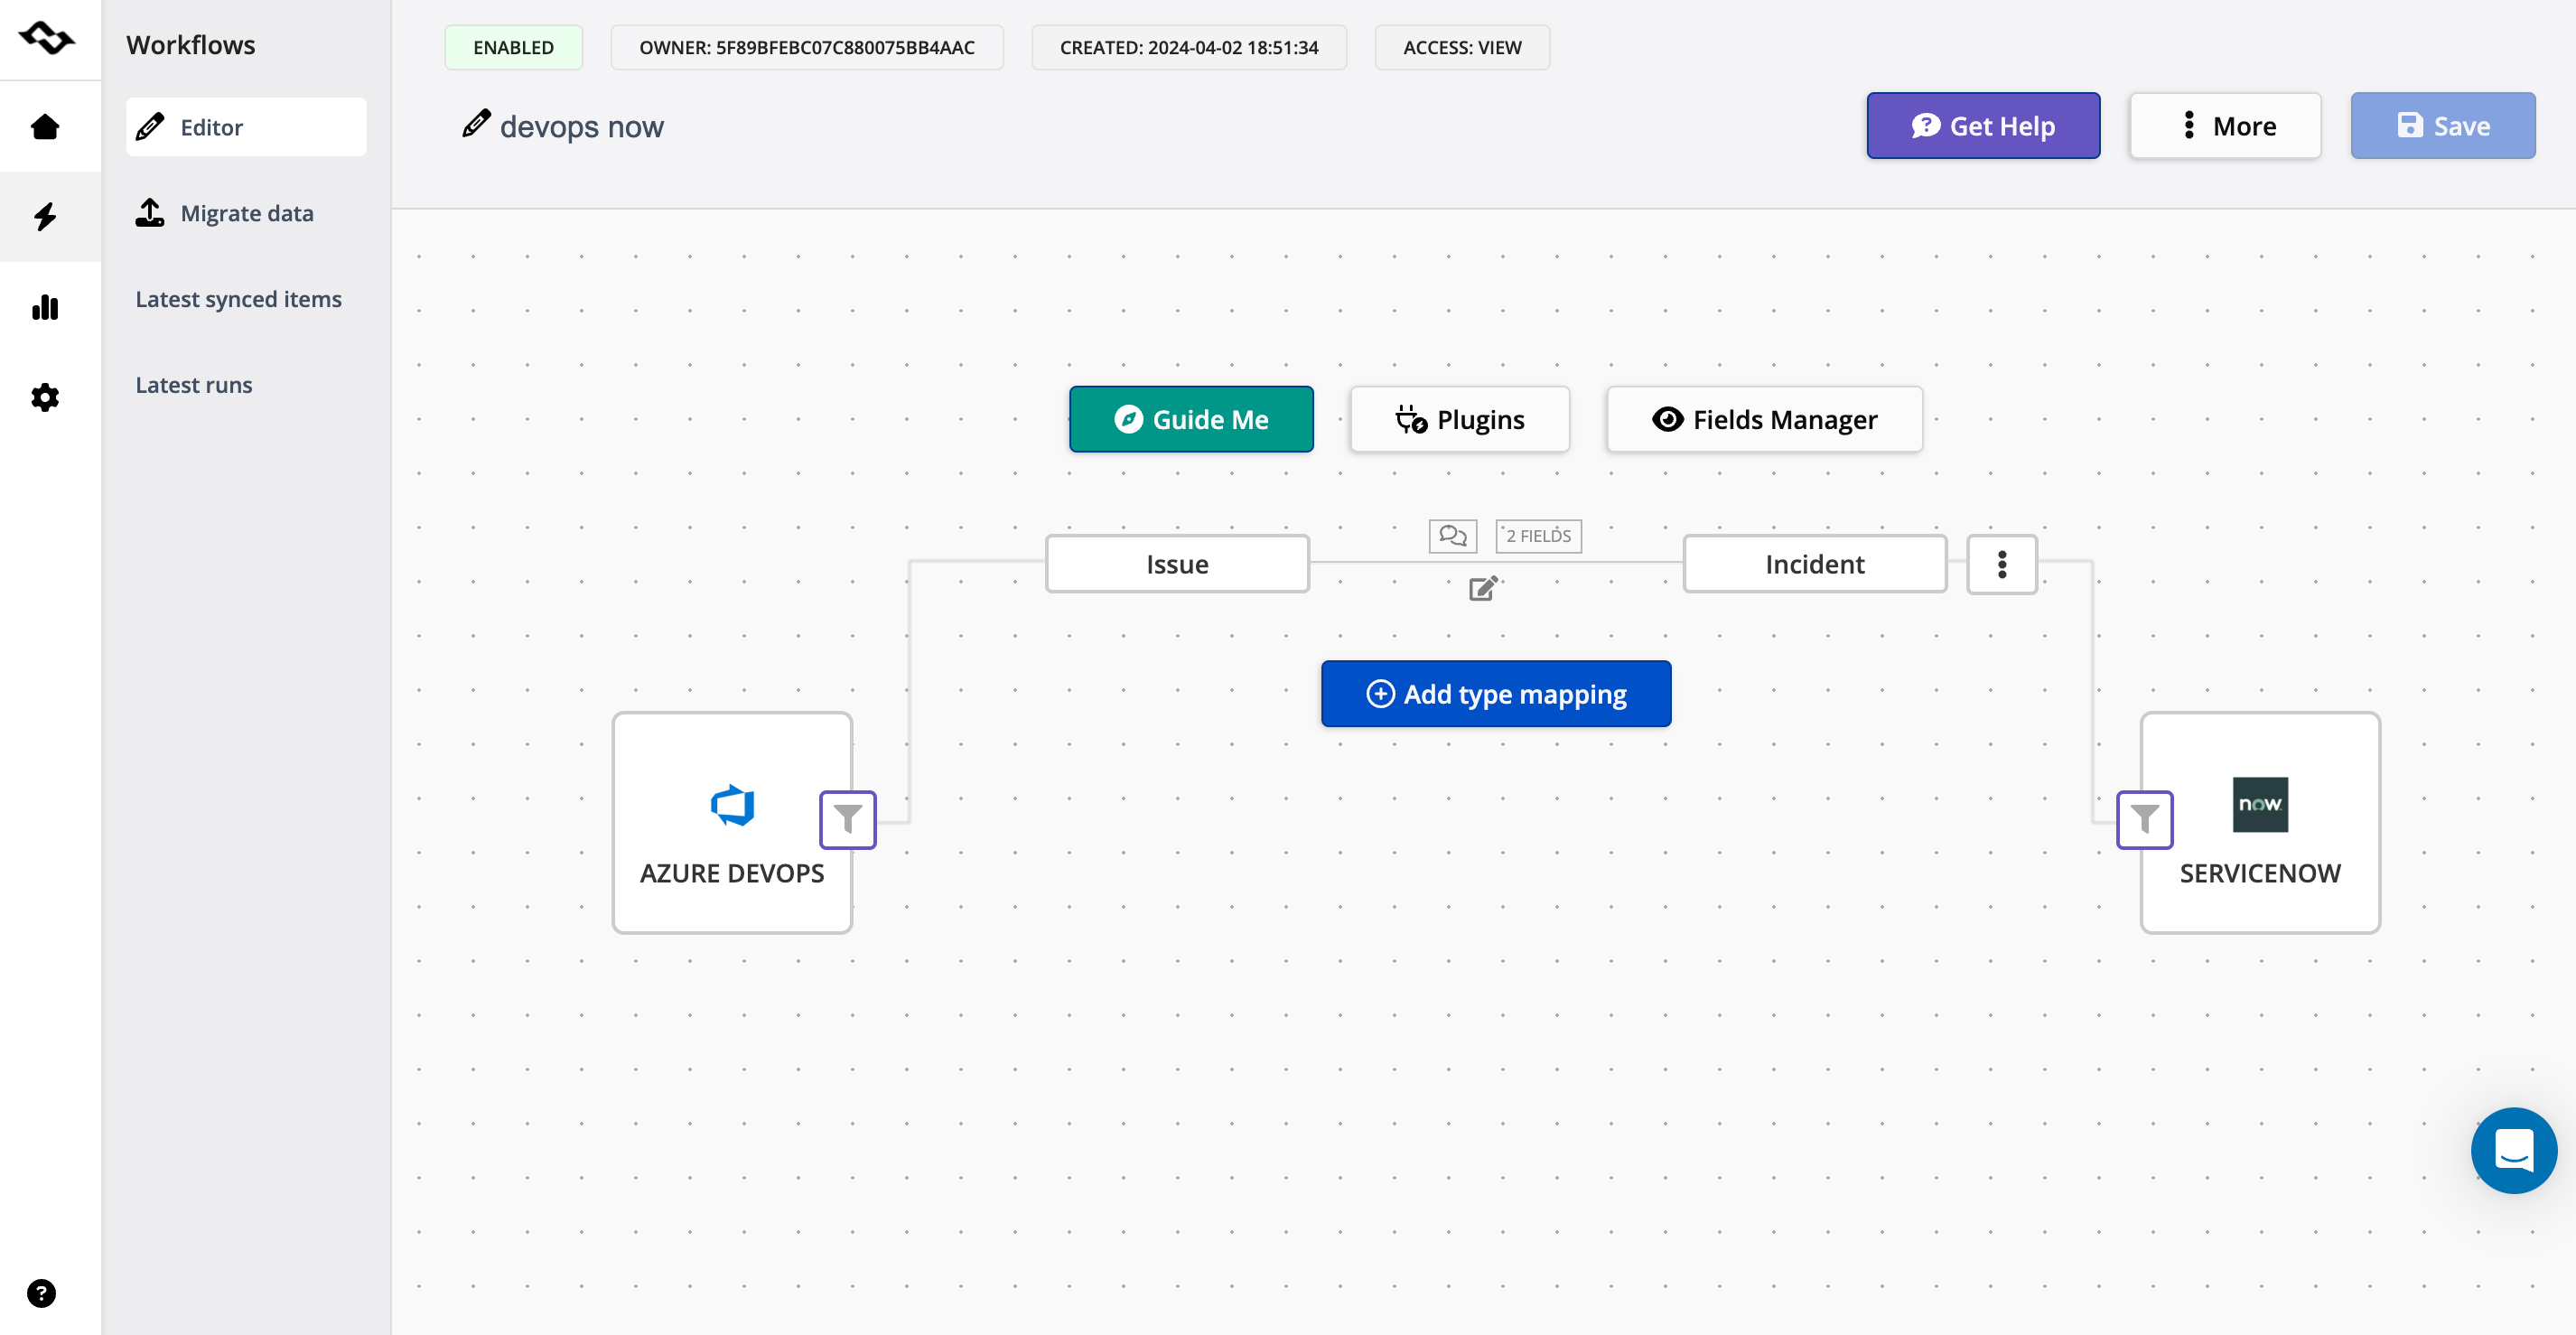Screen dimensions: 2576x1335
Task: Click the ServiceNow connector card
Action: (2260, 822)
